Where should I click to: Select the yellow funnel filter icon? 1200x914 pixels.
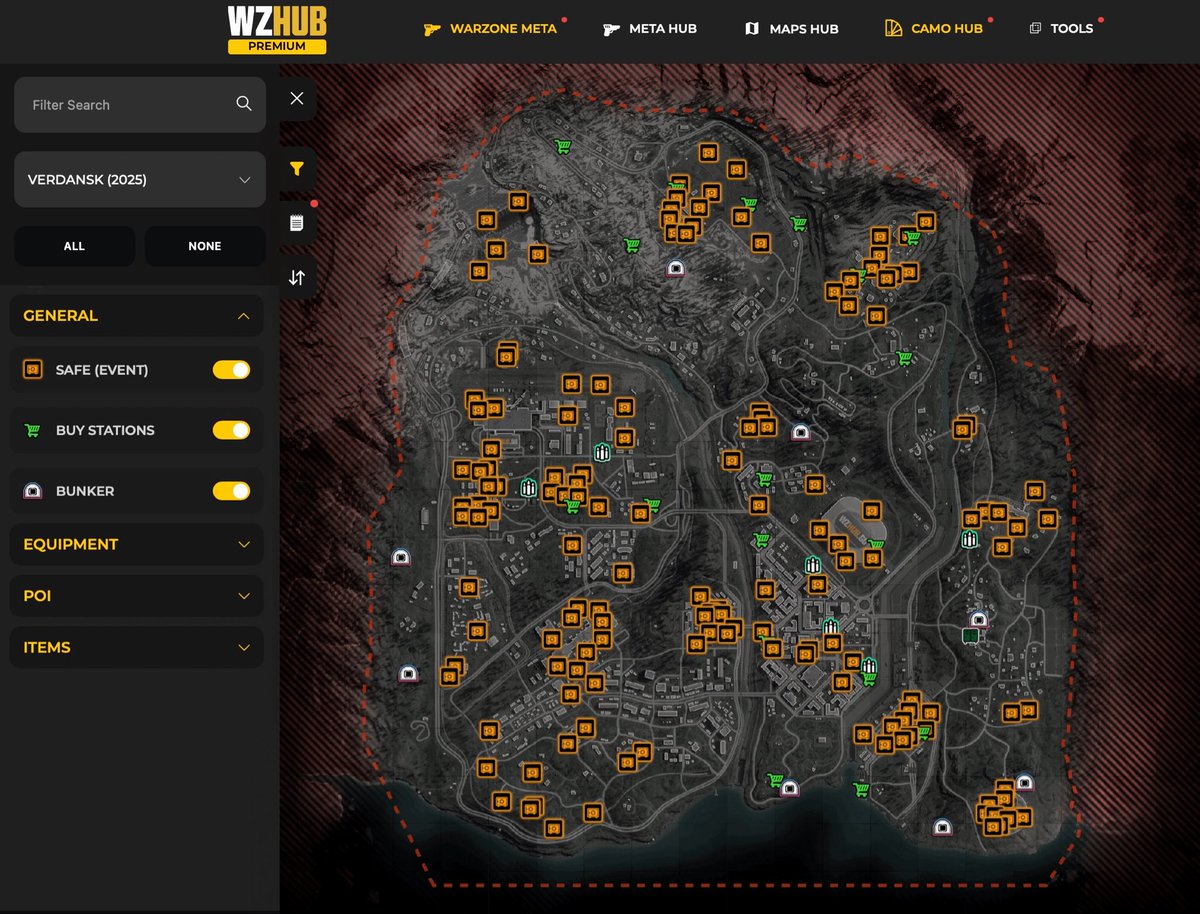(297, 169)
